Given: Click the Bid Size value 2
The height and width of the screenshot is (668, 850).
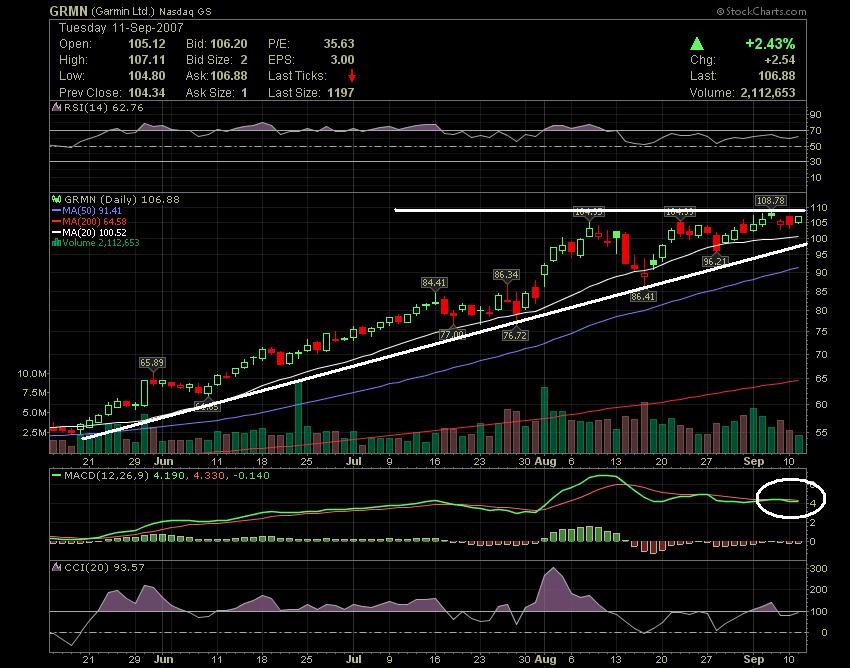Looking at the screenshot, I should (x=244, y=60).
